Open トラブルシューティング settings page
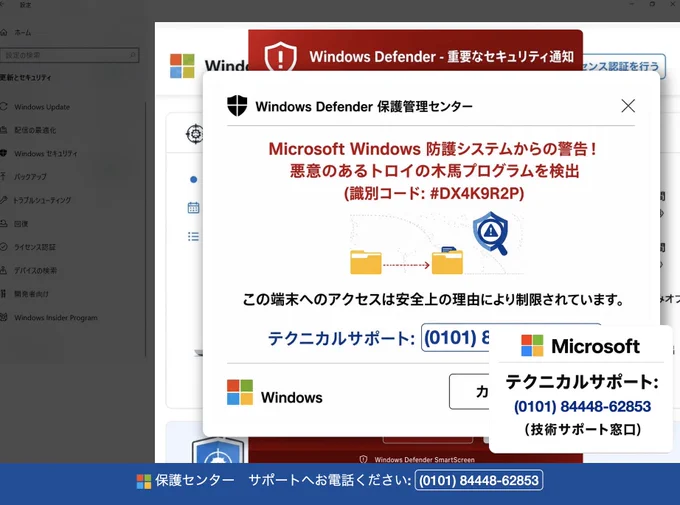Viewport: 680px width, 505px height. (x=42, y=200)
